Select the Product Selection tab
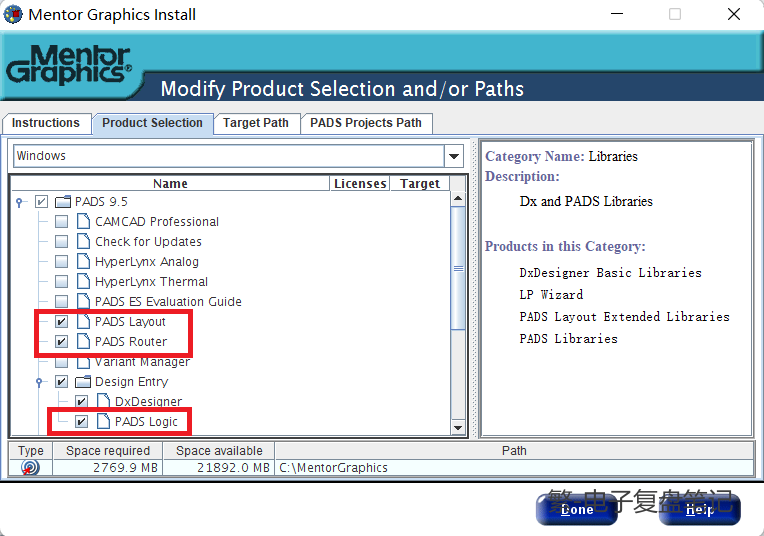764x536 pixels. (x=152, y=123)
